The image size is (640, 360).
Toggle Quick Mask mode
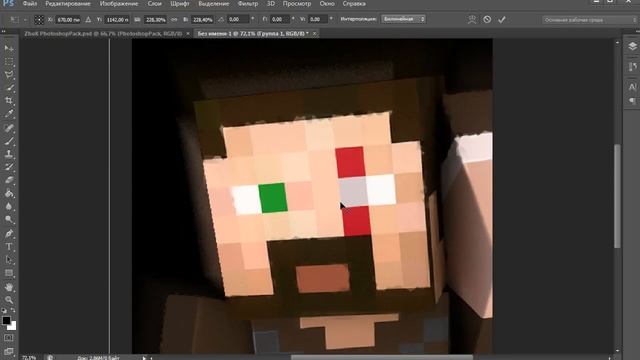[9, 338]
